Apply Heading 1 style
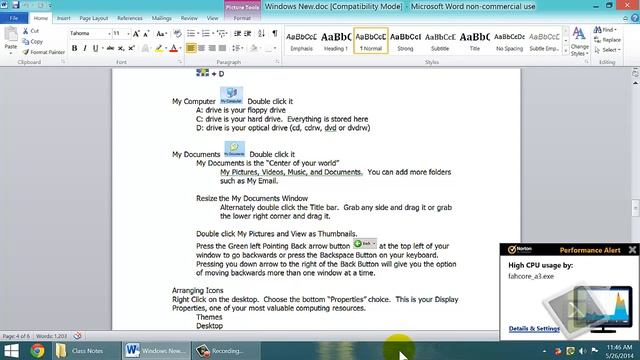Image resolution: width=640 pixels, height=360 pixels. [336, 41]
